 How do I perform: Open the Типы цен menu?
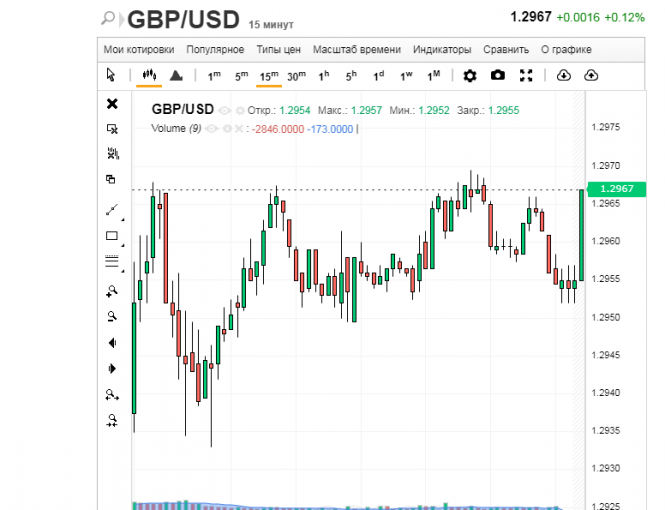(278, 50)
